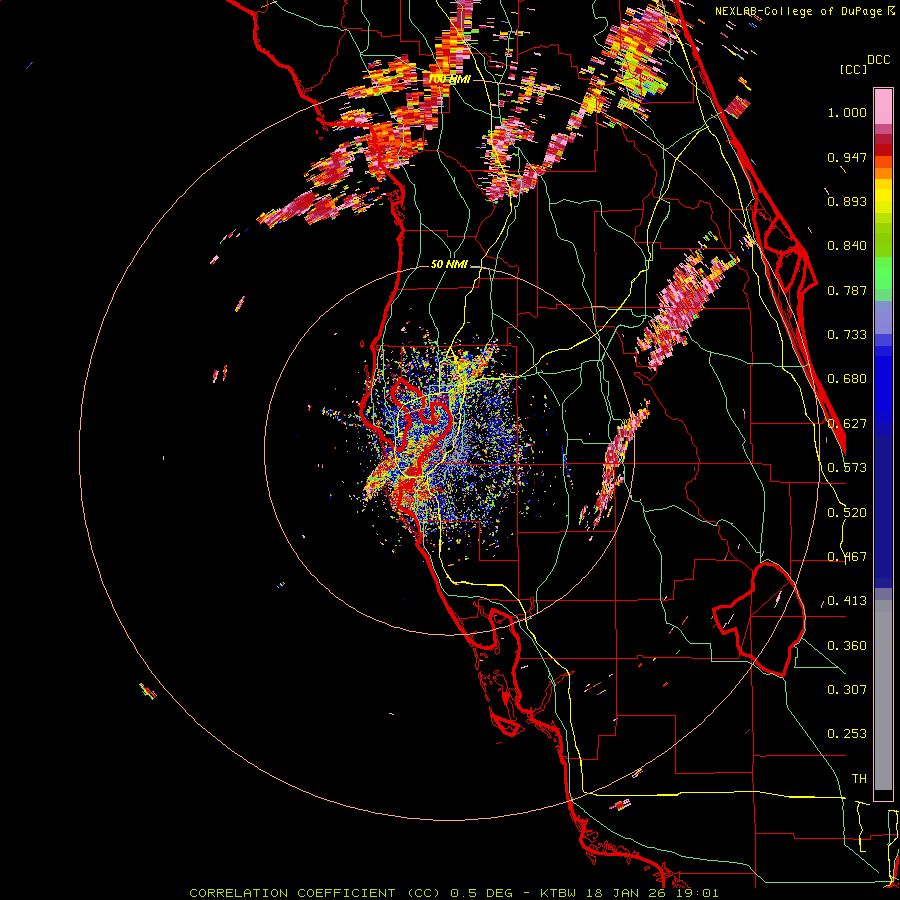Click the 0.787 scale label
The height and width of the screenshot is (900, 900).
pyautogui.click(x=847, y=290)
